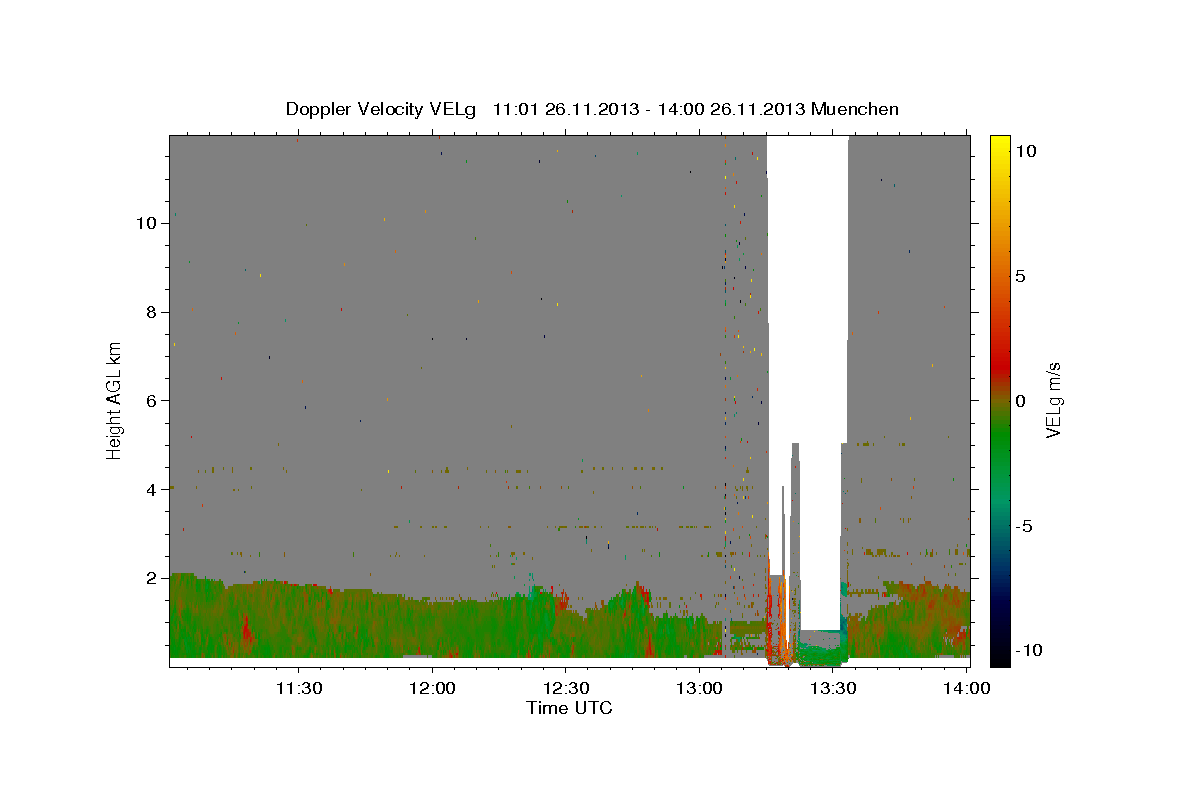Click the plot title 'Doppler Velocity VELg'

(382, 109)
